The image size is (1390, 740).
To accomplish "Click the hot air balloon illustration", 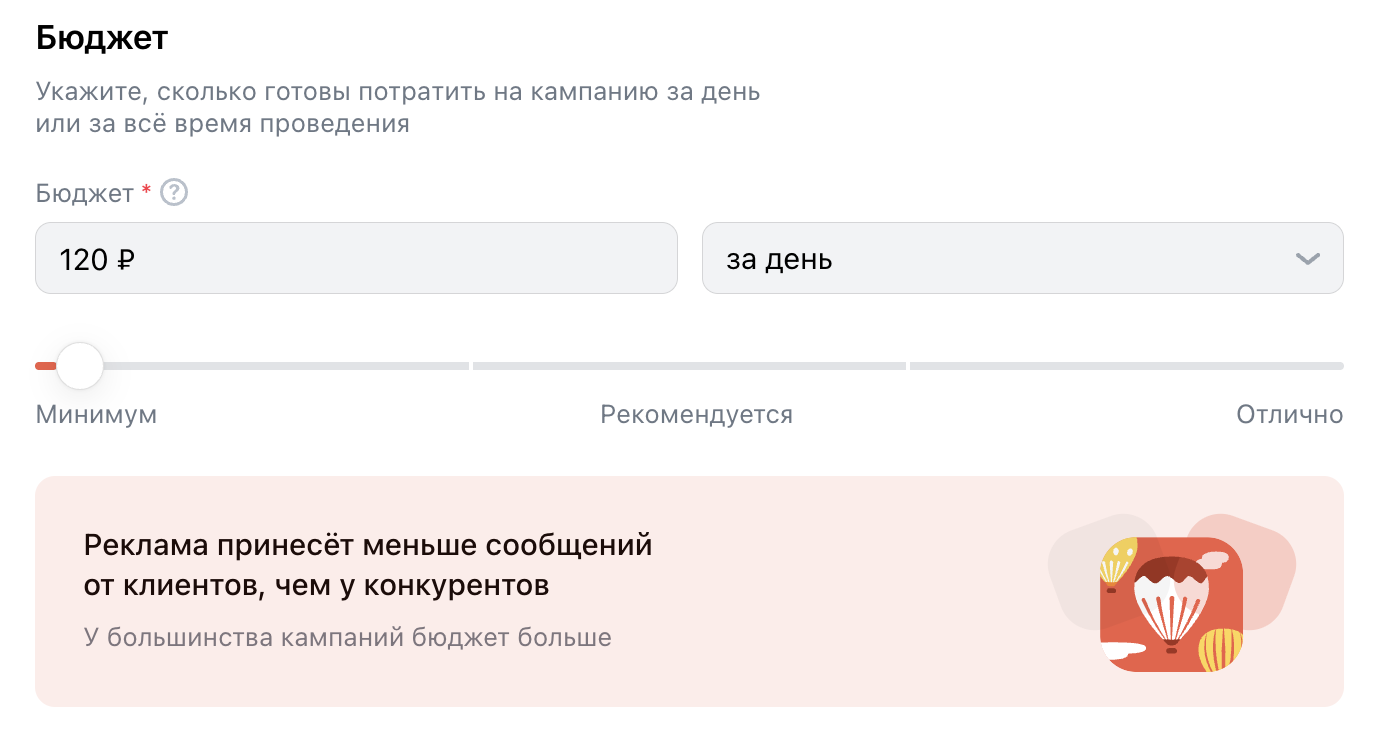I will [1171, 603].
